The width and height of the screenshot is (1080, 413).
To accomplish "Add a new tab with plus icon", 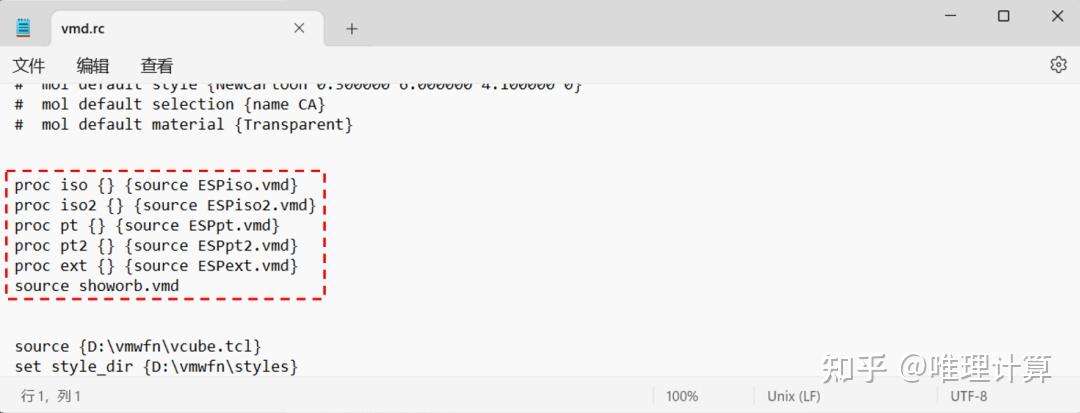I will [352, 29].
